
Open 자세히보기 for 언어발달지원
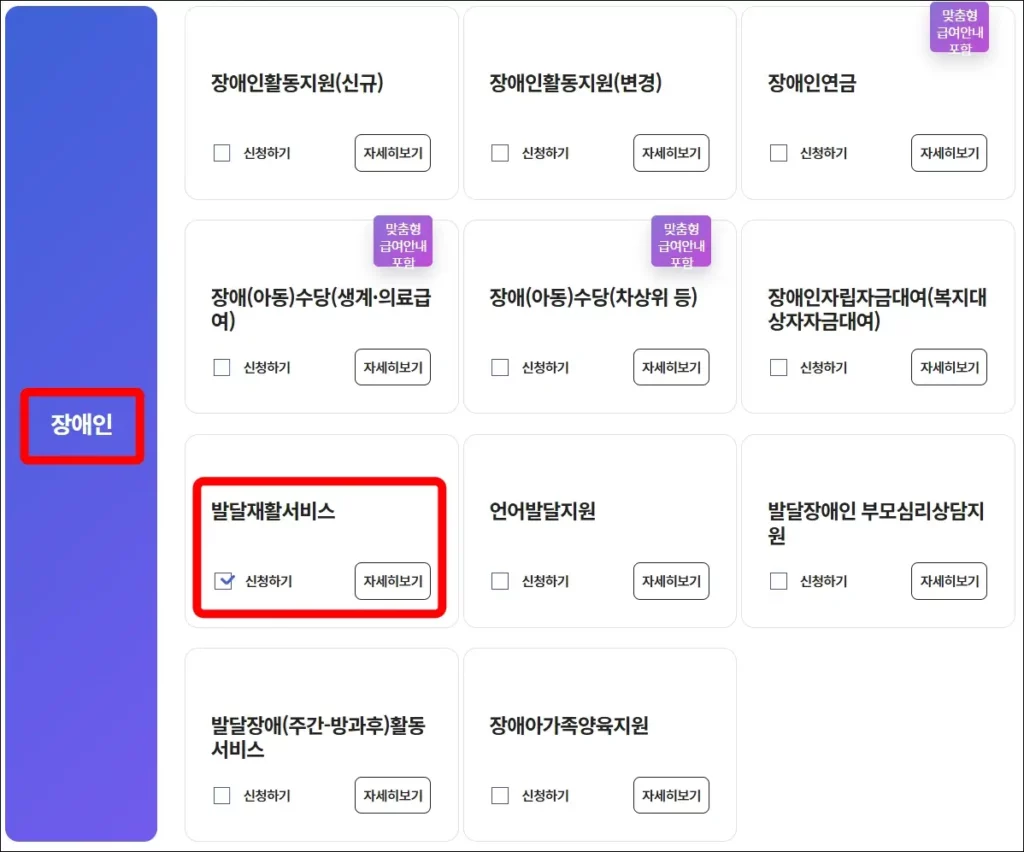(671, 580)
